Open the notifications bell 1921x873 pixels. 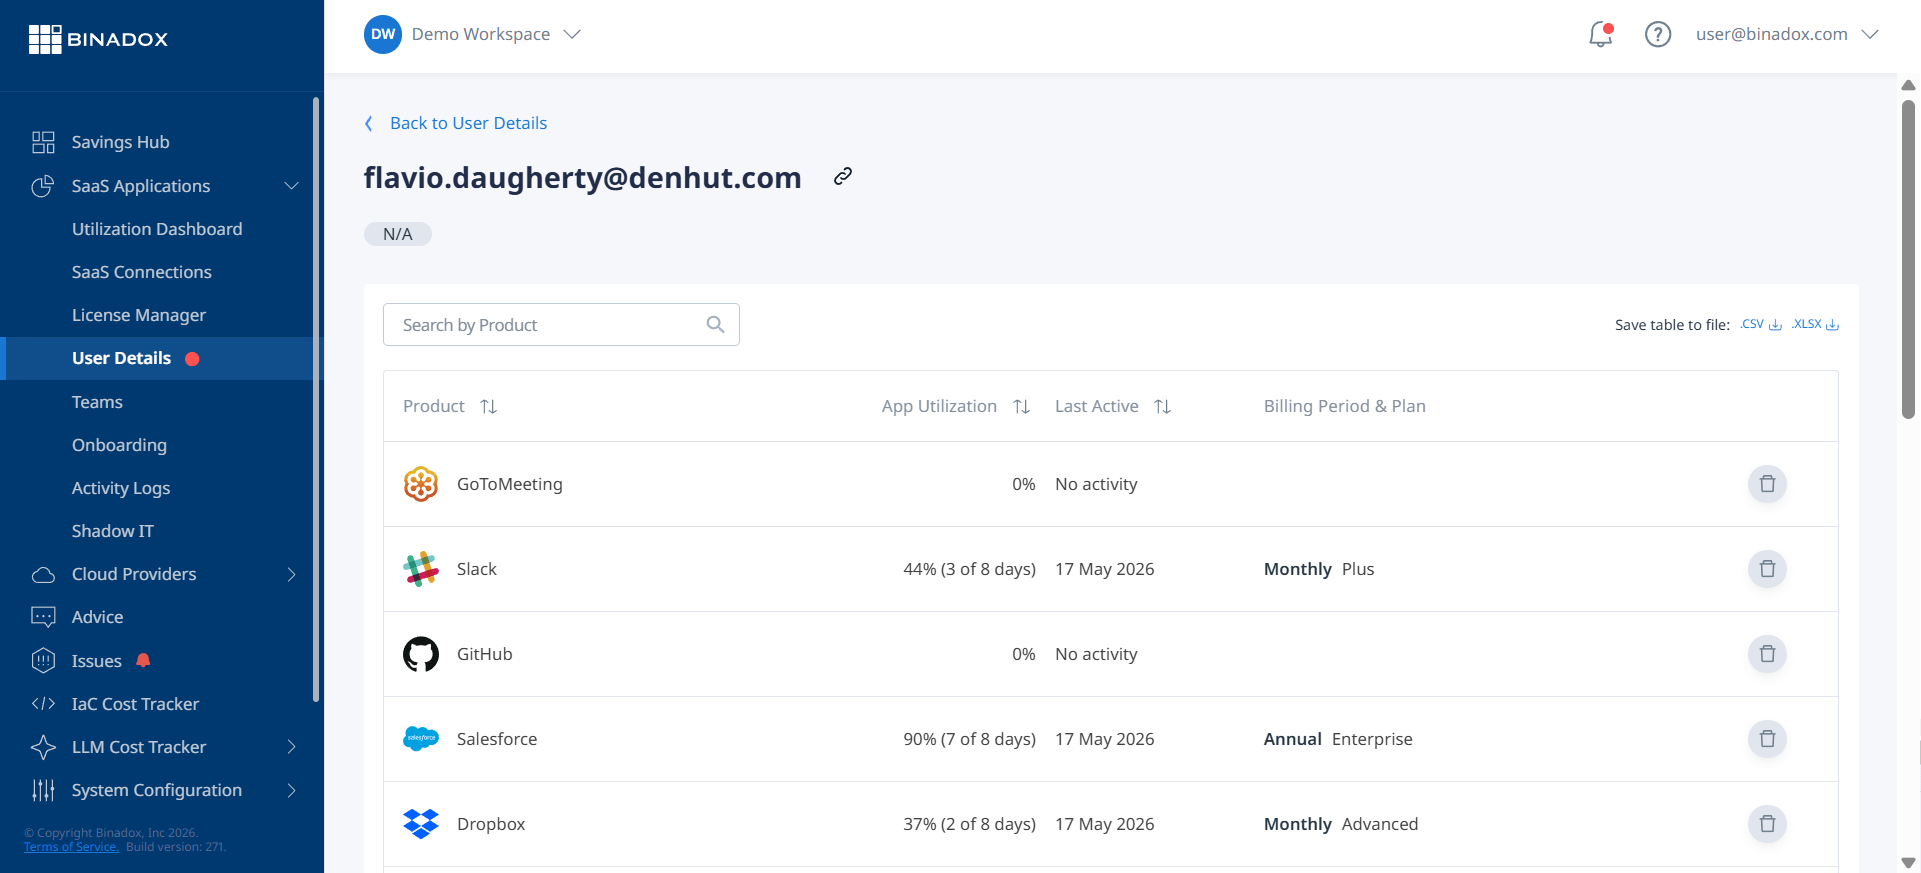(1601, 34)
